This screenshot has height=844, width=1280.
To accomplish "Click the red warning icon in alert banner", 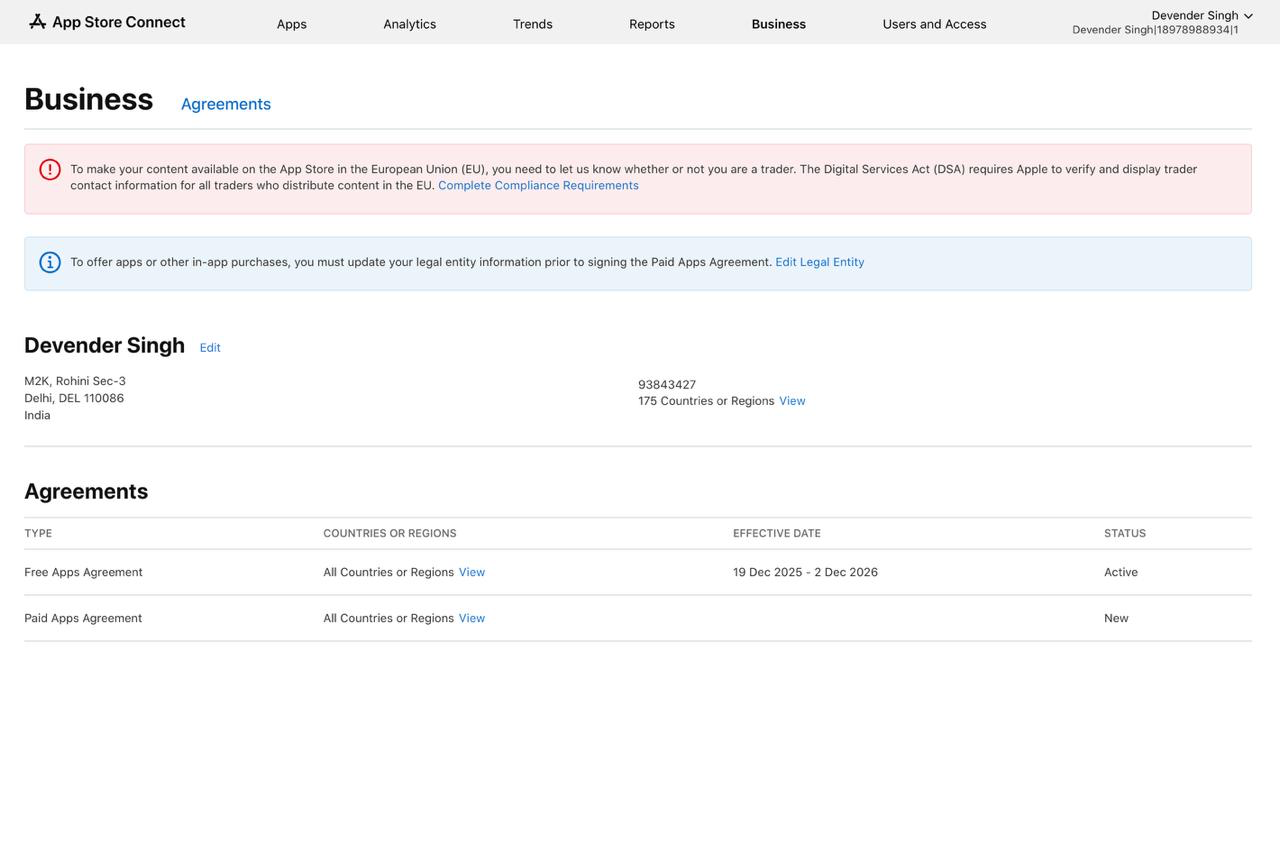I will click(x=49, y=169).
